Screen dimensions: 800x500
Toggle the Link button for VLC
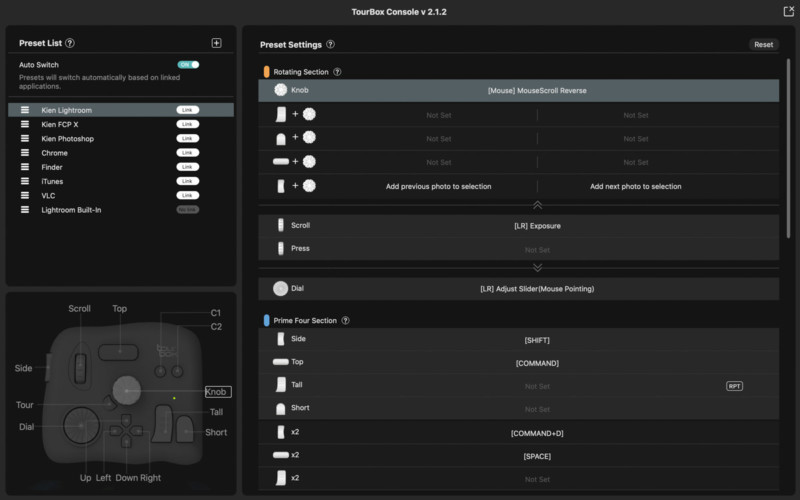click(188, 195)
